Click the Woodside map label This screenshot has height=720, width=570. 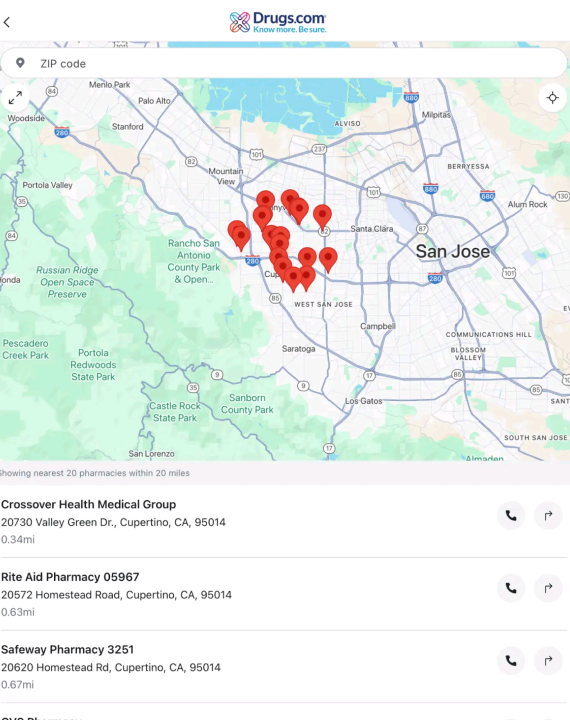pos(26,118)
